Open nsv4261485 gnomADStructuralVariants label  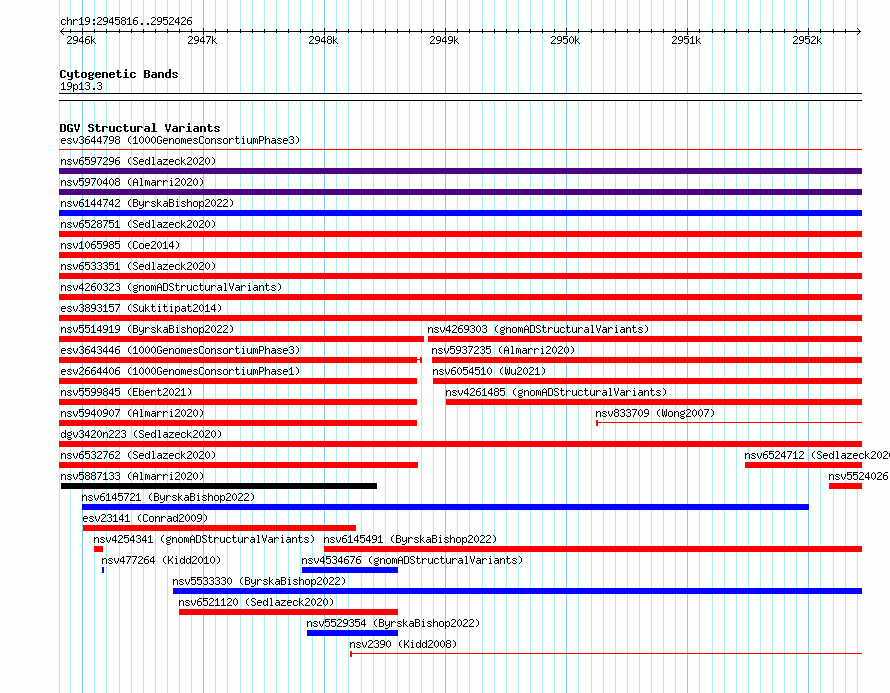tap(556, 392)
